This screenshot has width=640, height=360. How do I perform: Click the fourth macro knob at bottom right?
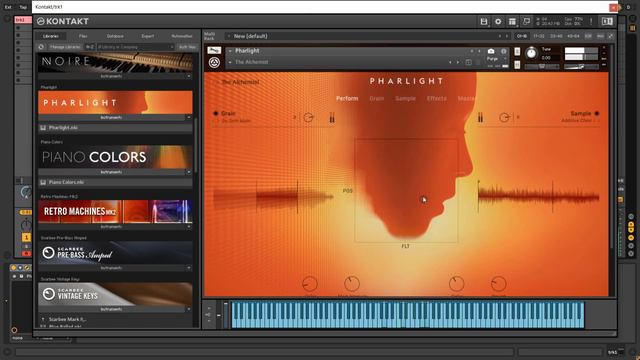[498, 284]
